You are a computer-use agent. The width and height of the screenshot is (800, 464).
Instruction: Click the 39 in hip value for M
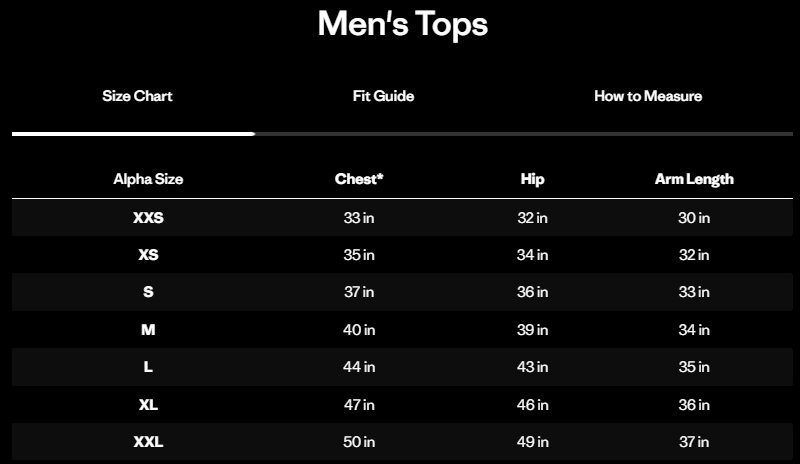(533, 329)
